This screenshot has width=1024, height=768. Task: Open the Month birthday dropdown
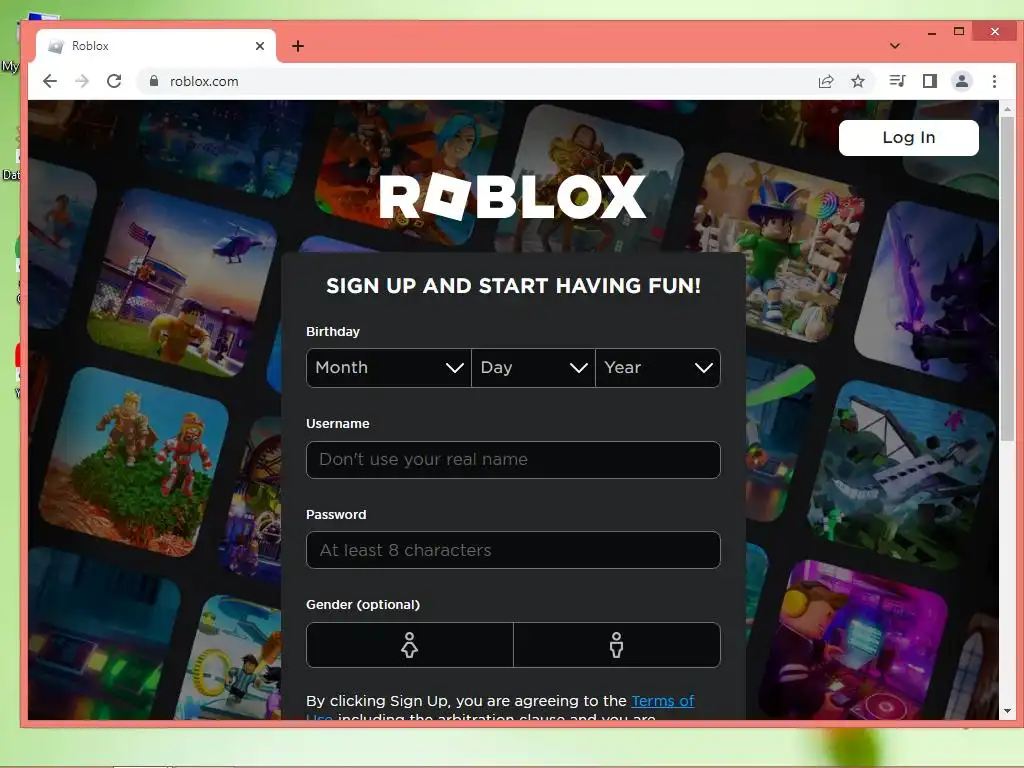pos(389,368)
